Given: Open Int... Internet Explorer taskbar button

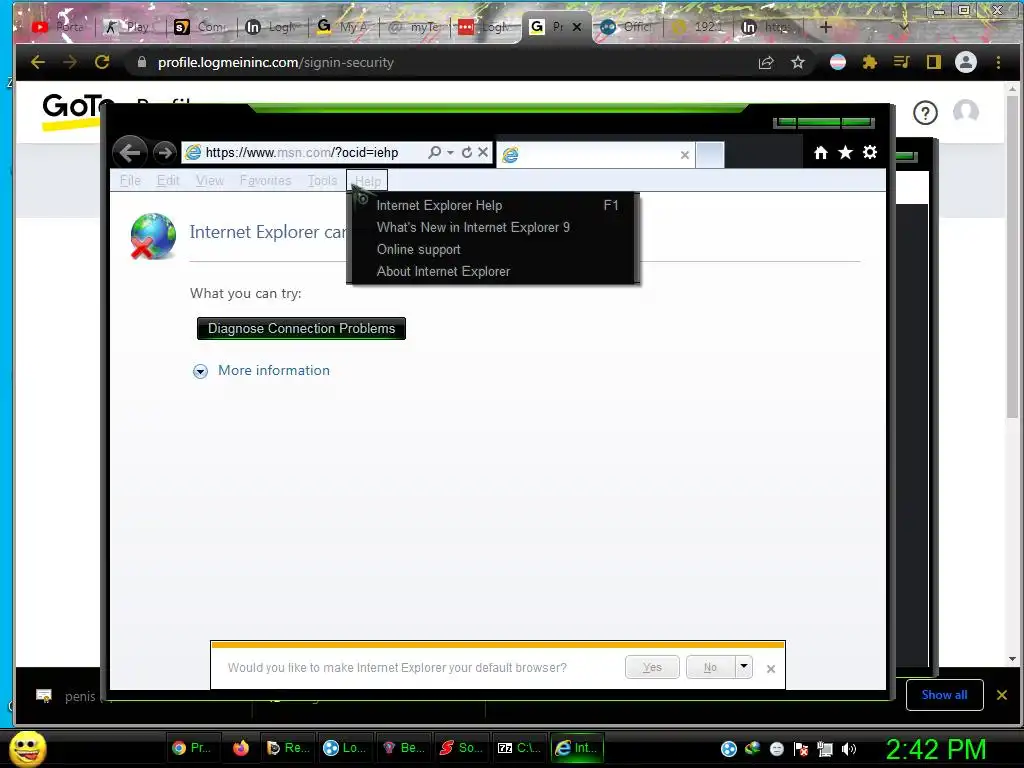Looking at the screenshot, I should (577, 748).
